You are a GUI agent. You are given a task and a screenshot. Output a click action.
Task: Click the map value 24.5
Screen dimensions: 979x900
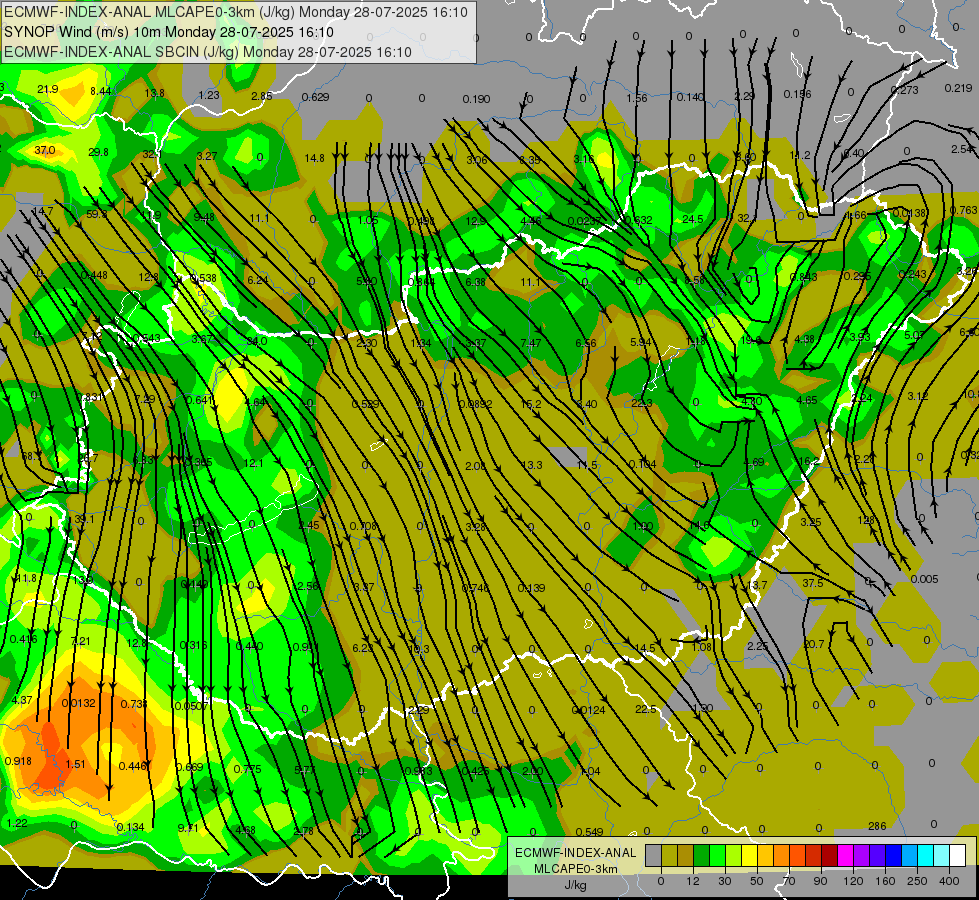693,219
